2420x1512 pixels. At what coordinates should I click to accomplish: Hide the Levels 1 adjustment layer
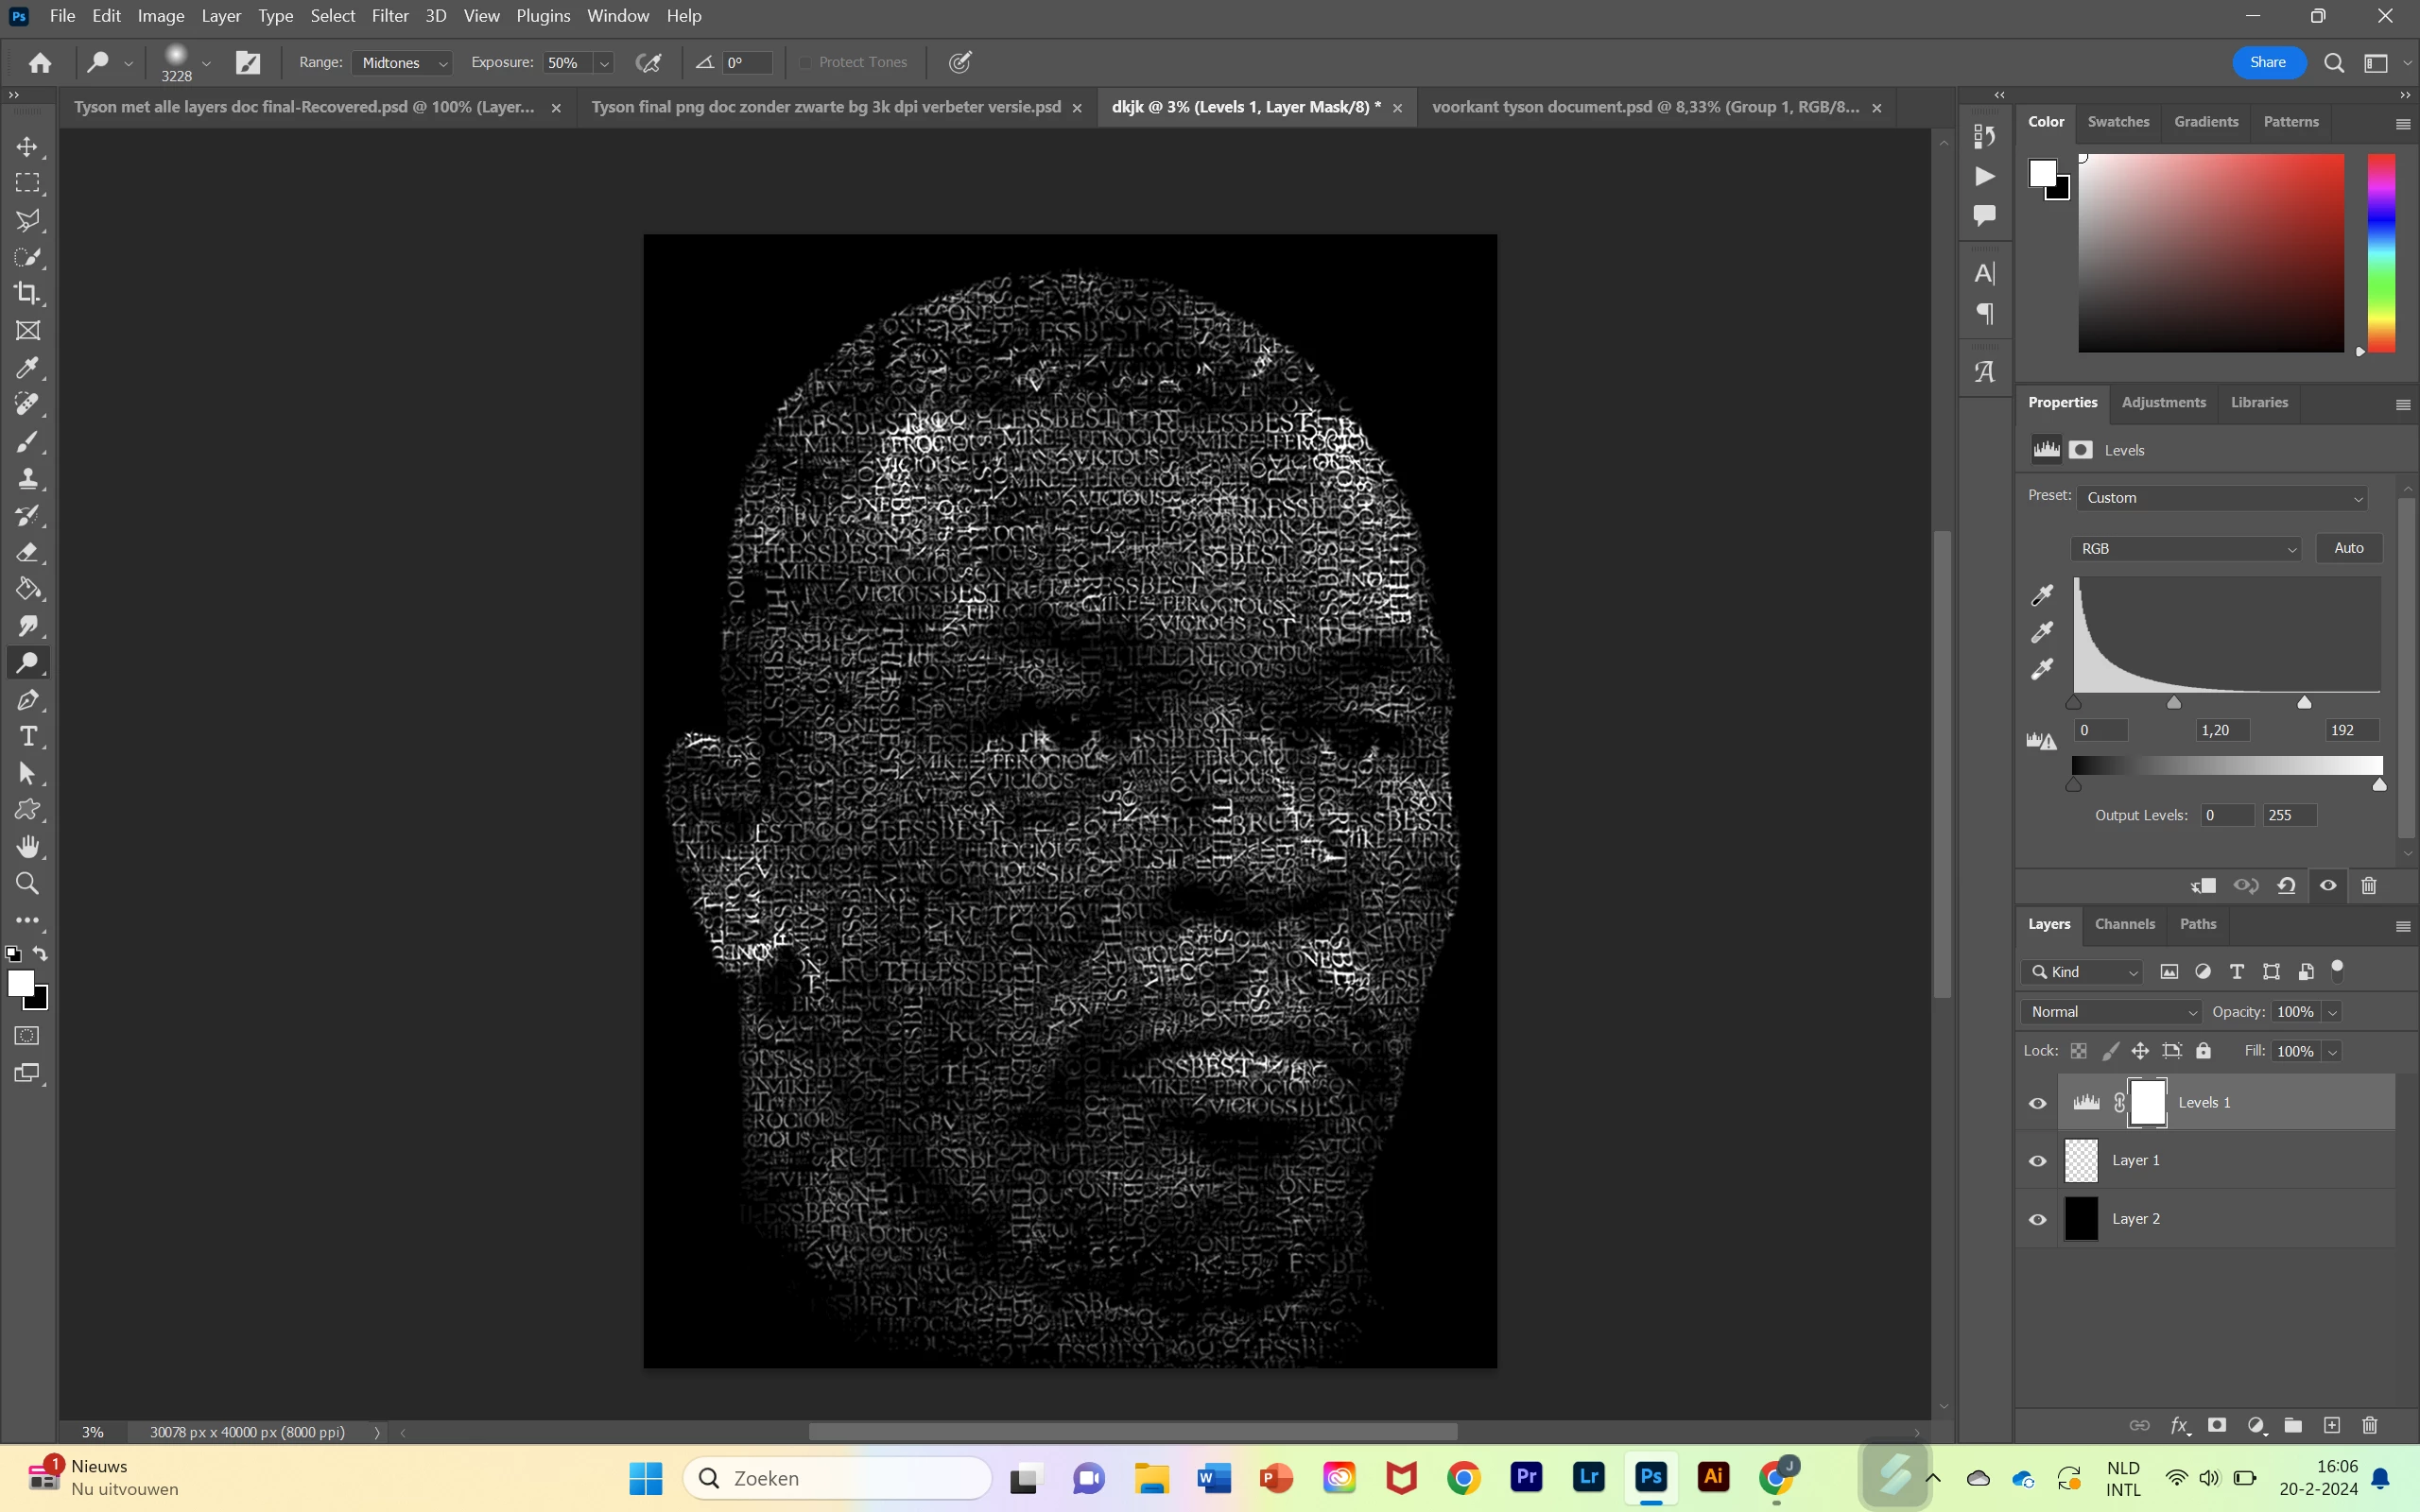(2037, 1103)
